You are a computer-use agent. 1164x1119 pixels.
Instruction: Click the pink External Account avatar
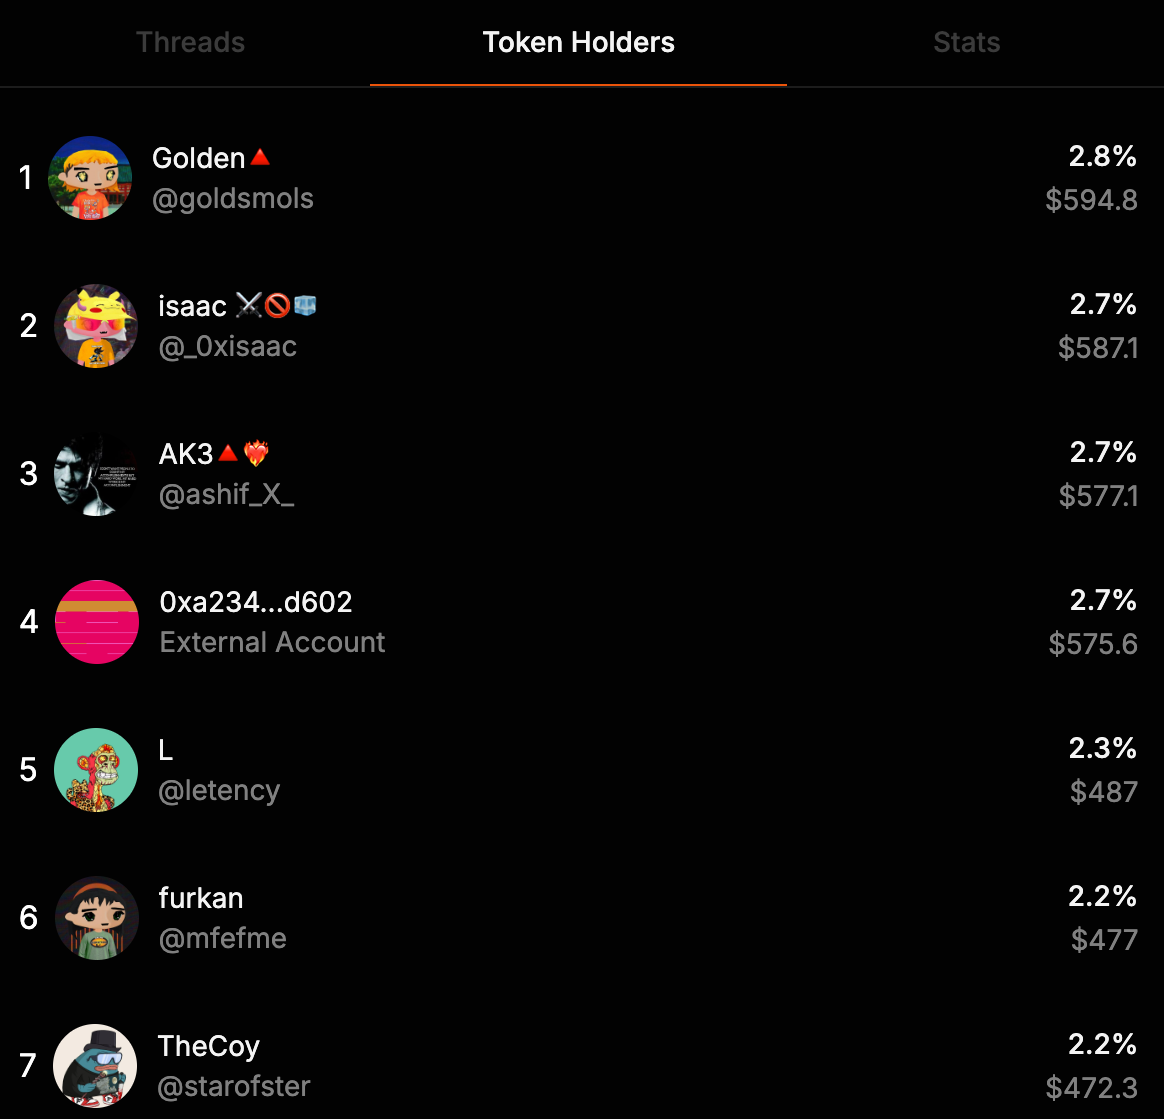(x=96, y=622)
